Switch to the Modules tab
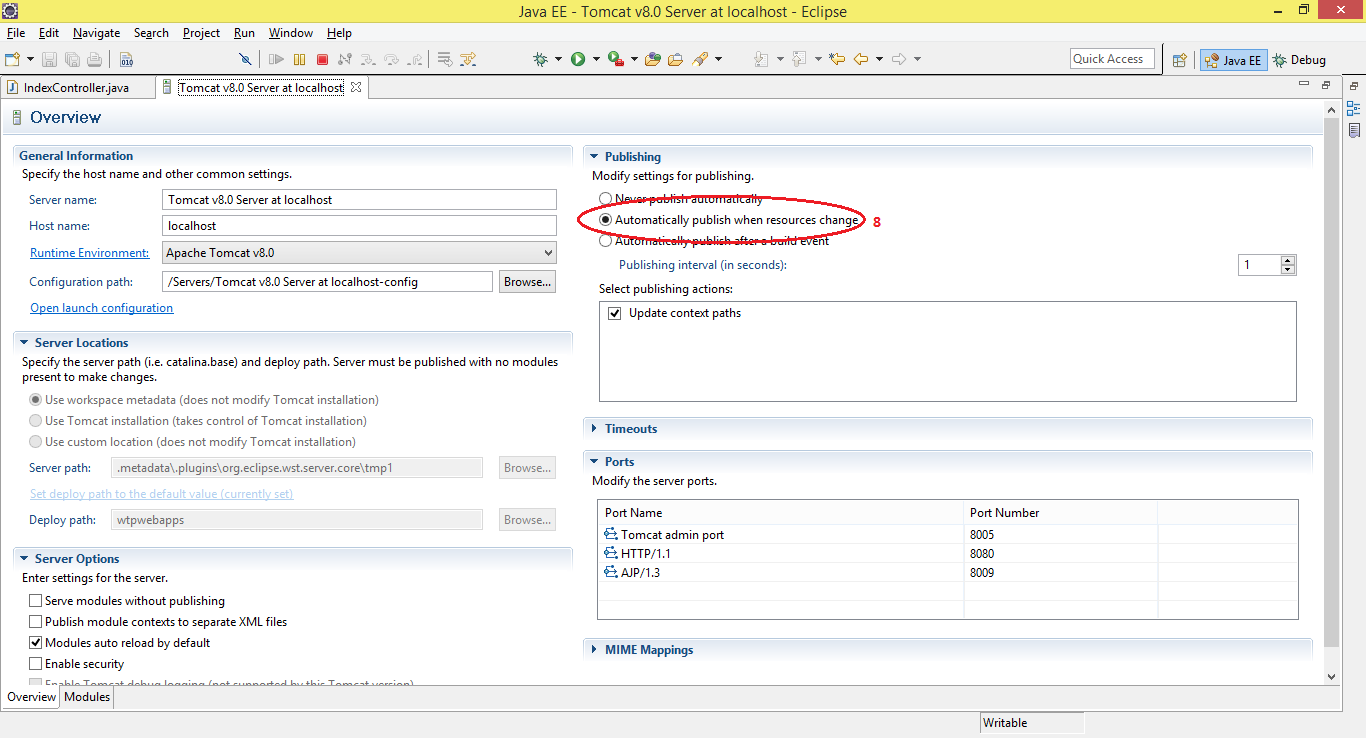Screen dimensions: 1366x738 click(86, 697)
